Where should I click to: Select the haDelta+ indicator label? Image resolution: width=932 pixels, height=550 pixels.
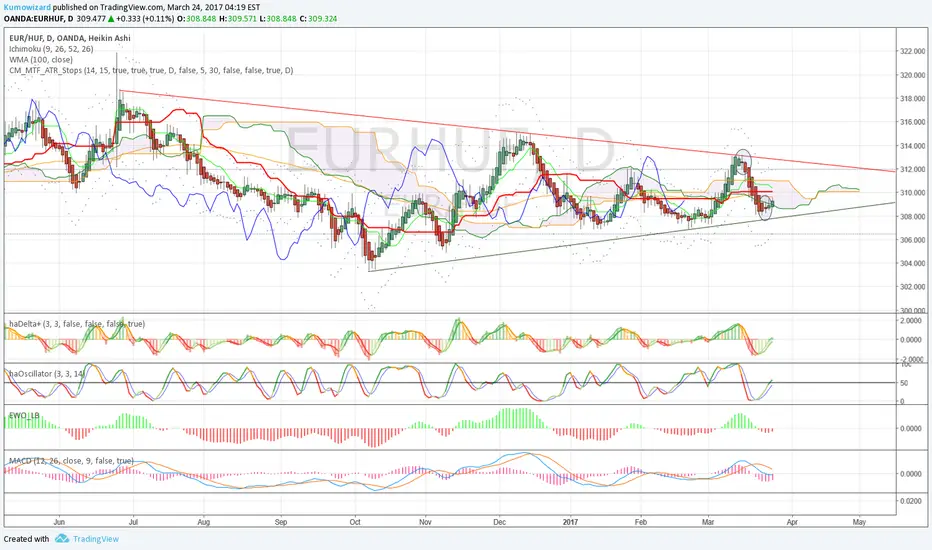coord(77,324)
